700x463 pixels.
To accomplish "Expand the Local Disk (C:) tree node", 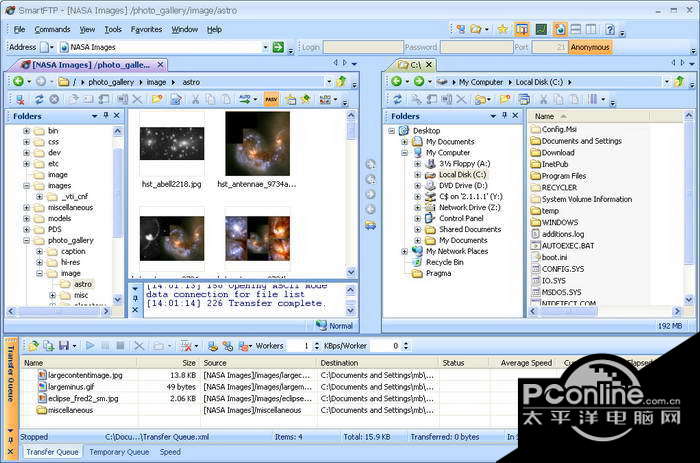I will 418,174.
